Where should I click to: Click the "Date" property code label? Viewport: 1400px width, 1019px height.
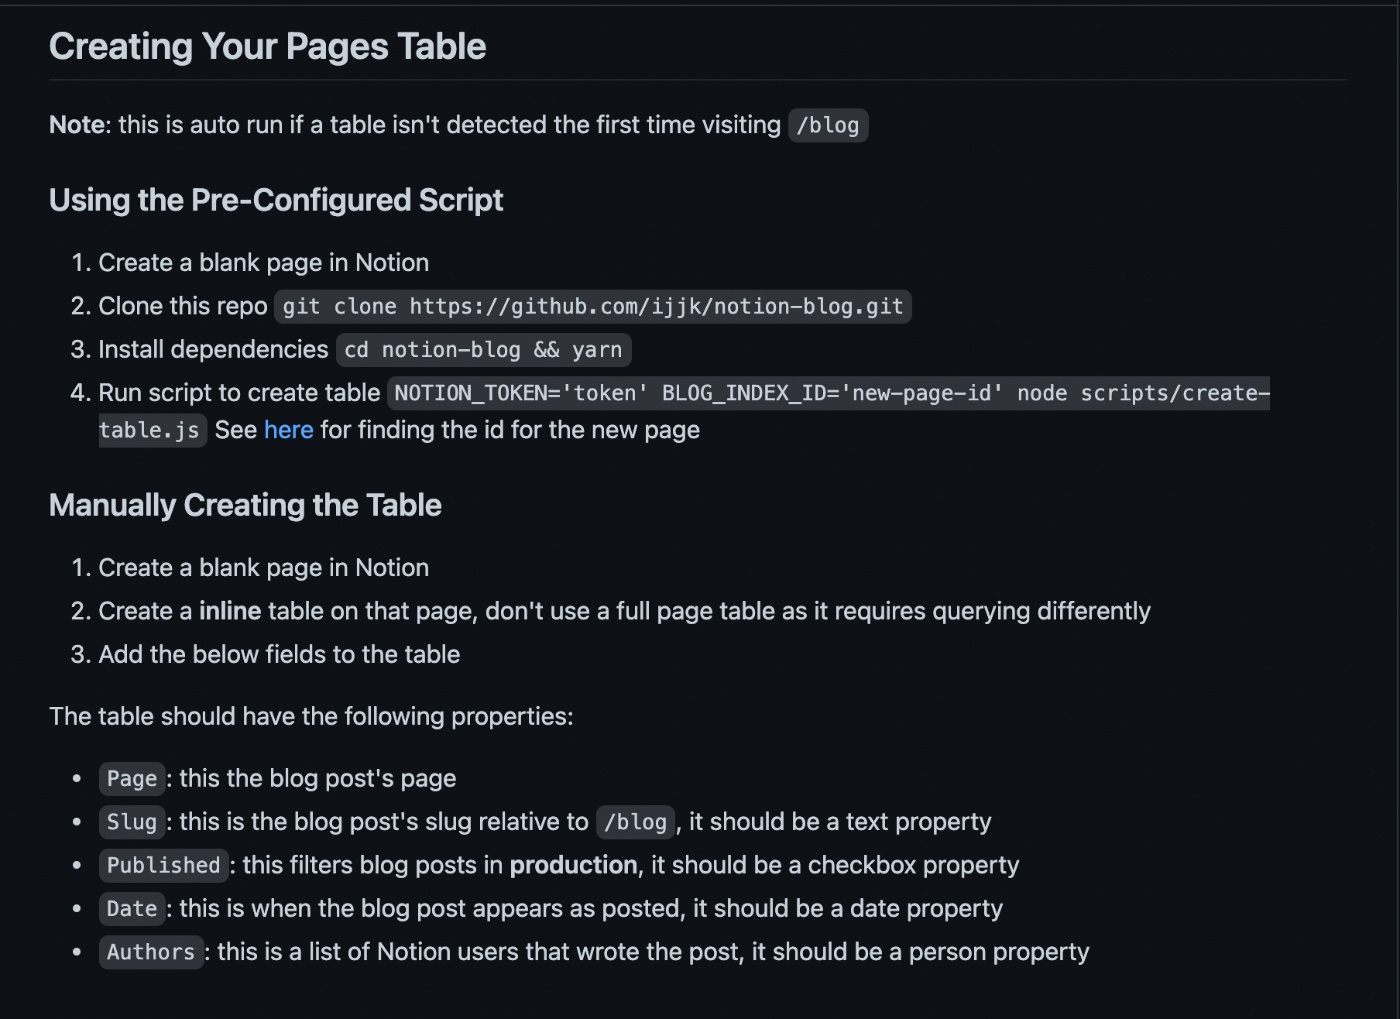coord(132,909)
